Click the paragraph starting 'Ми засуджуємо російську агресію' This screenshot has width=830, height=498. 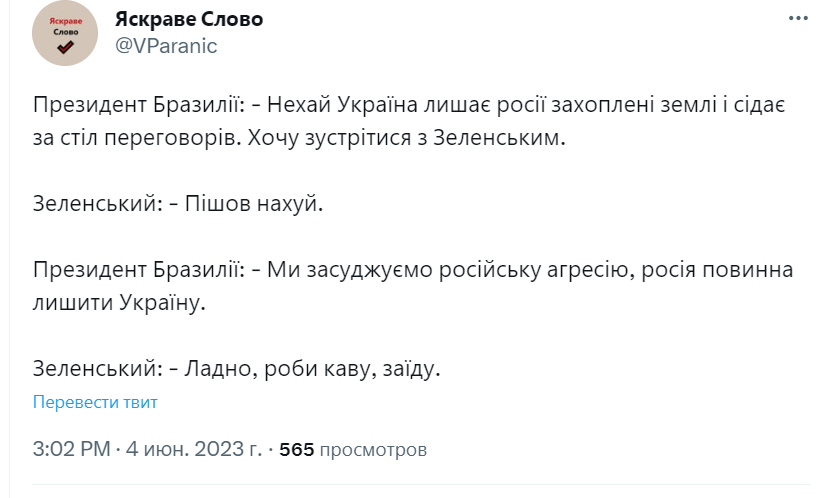coord(413,286)
